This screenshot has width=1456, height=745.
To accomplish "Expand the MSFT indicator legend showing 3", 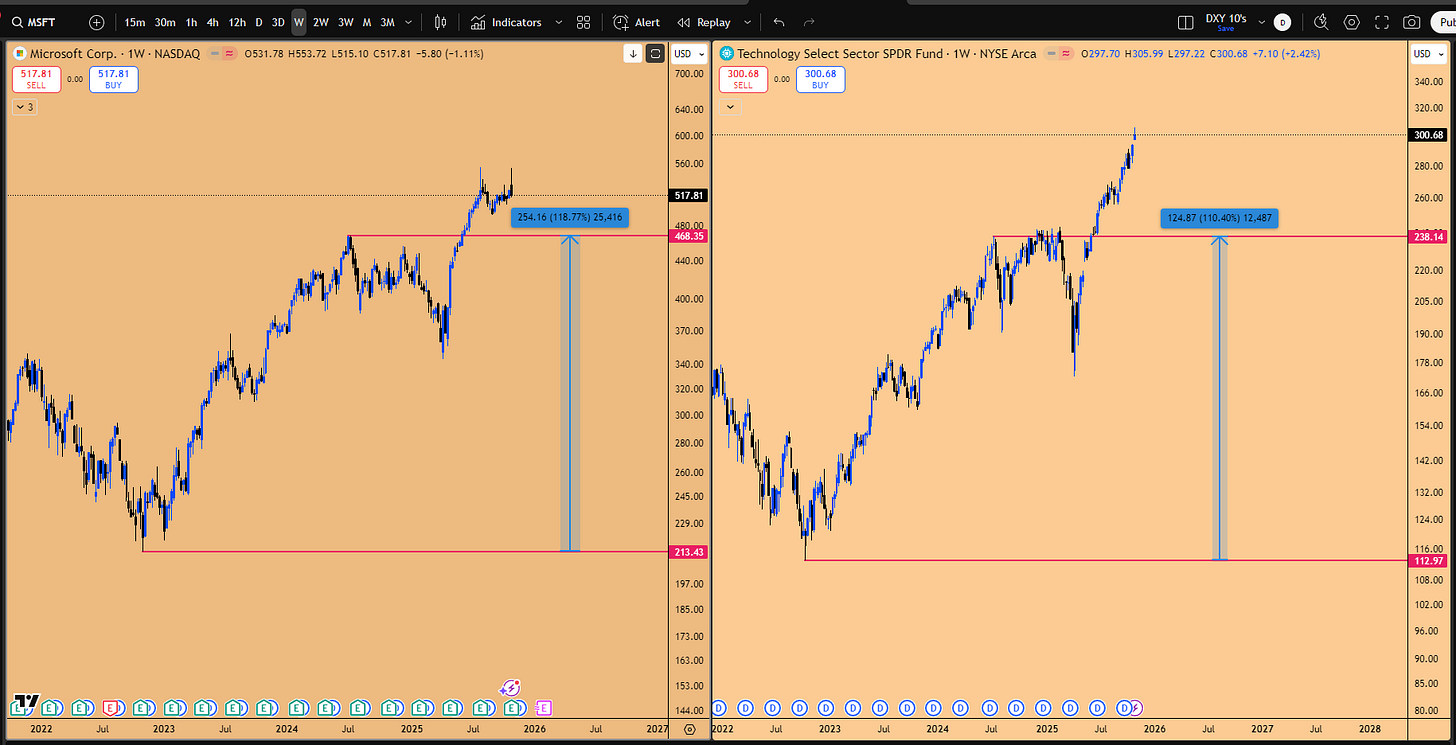I will click(x=24, y=106).
